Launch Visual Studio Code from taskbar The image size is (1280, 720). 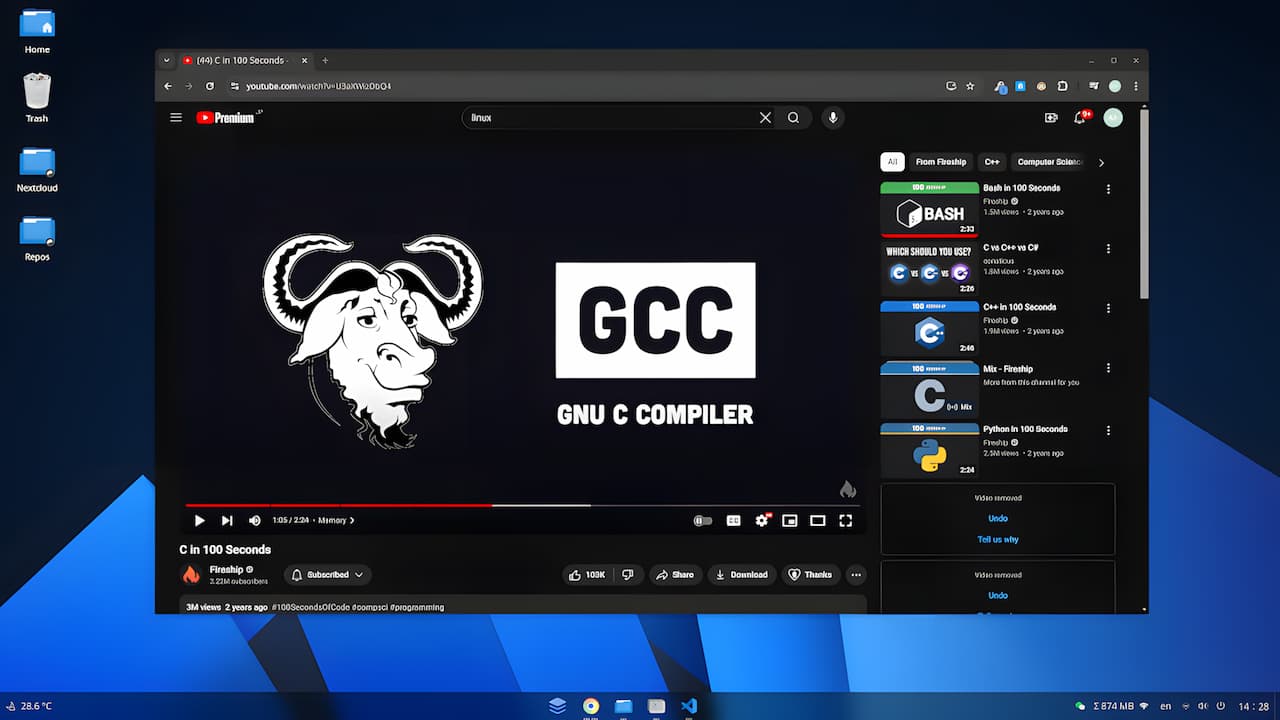tap(688, 706)
